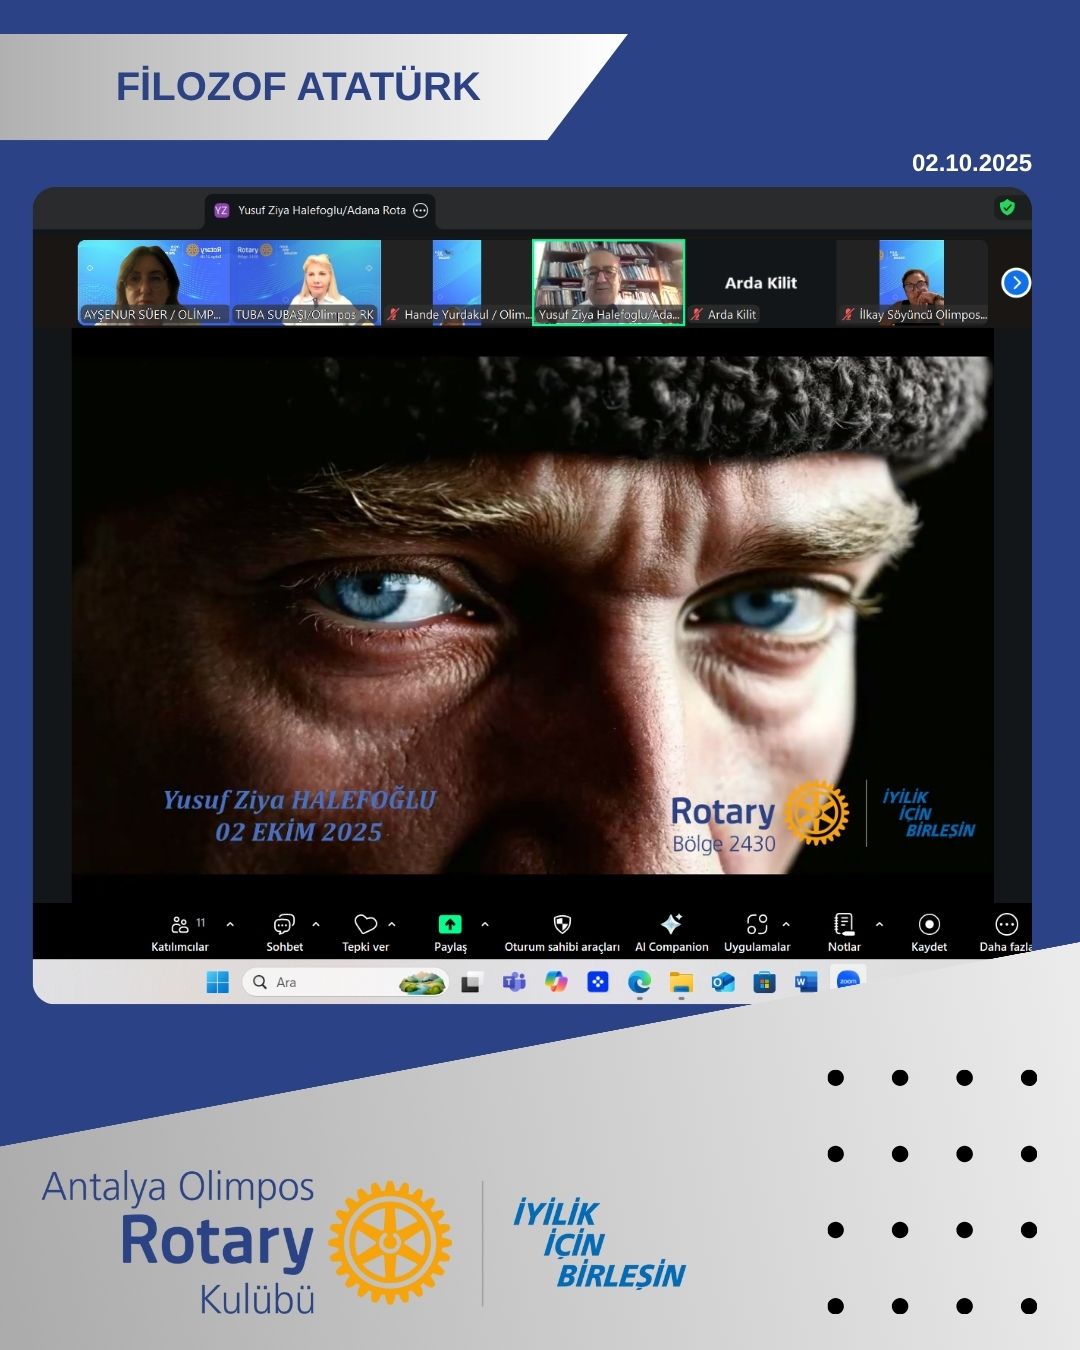
Task: Open the Notlar notes icon
Action: point(844,925)
